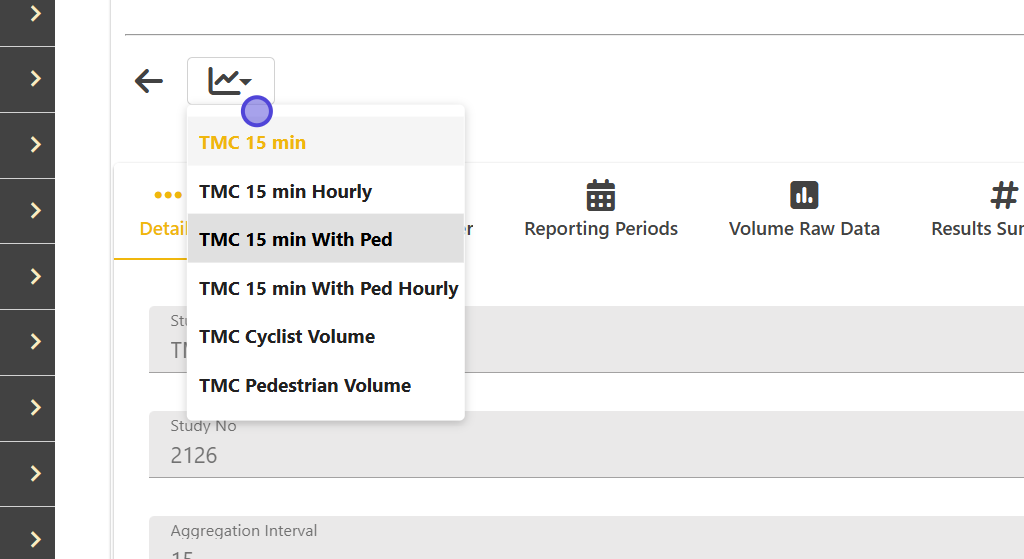The height and width of the screenshot is (559, 1024).
Task: Click the bar chart Volume Raw Data icon
Action: tap(804, 195)
